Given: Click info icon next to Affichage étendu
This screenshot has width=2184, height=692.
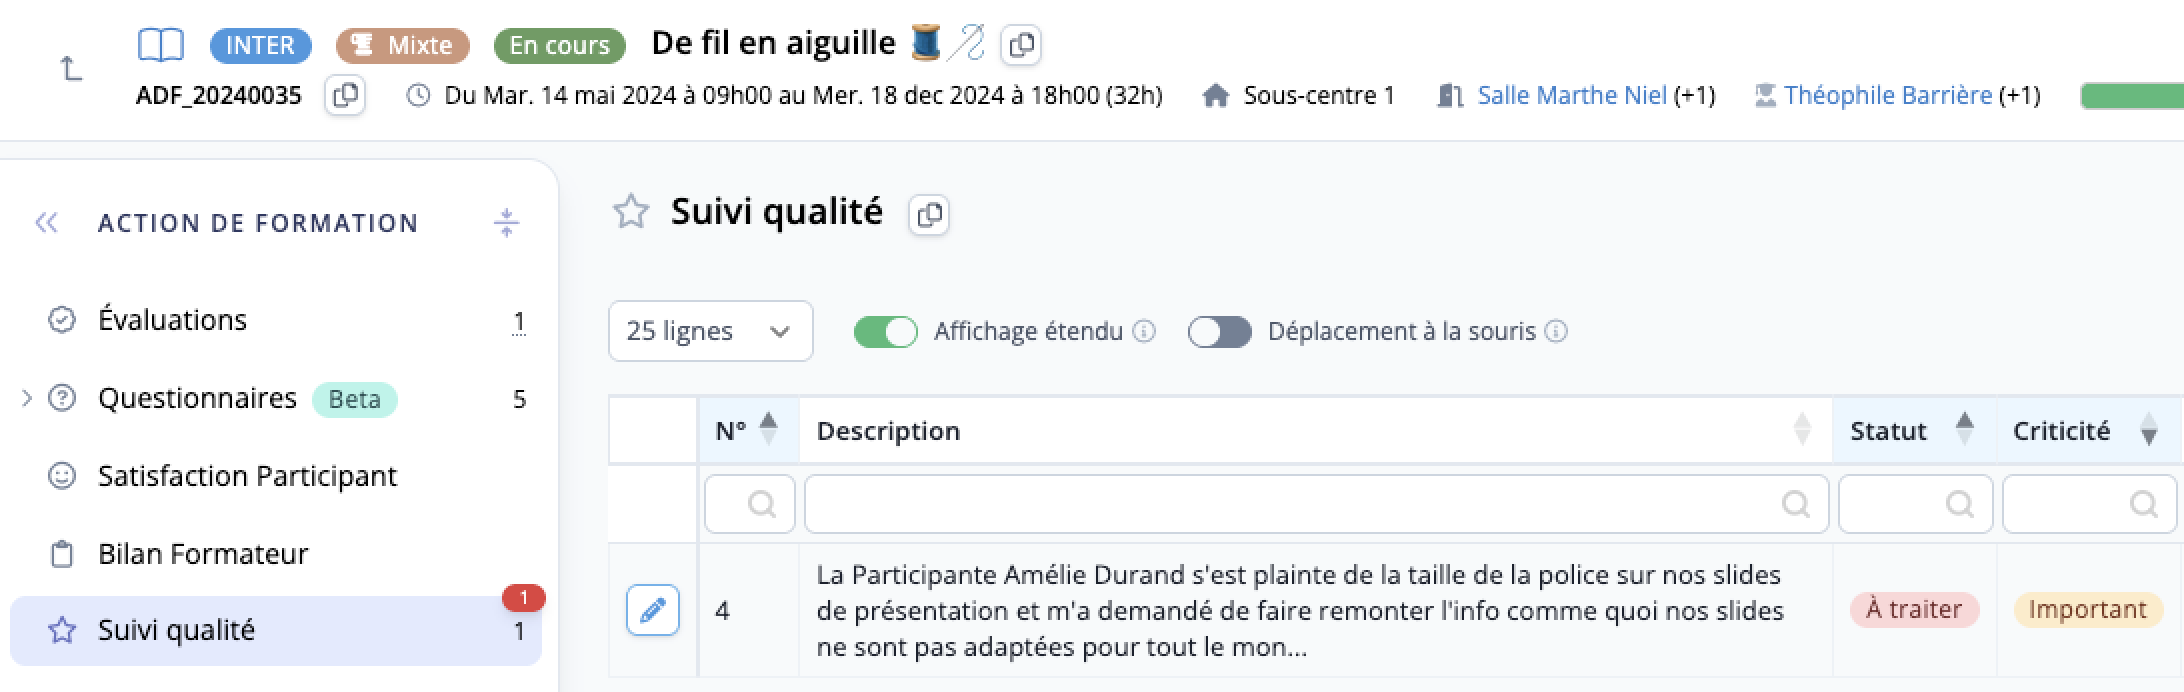Looking at the screenshot, I should 1144,331.
